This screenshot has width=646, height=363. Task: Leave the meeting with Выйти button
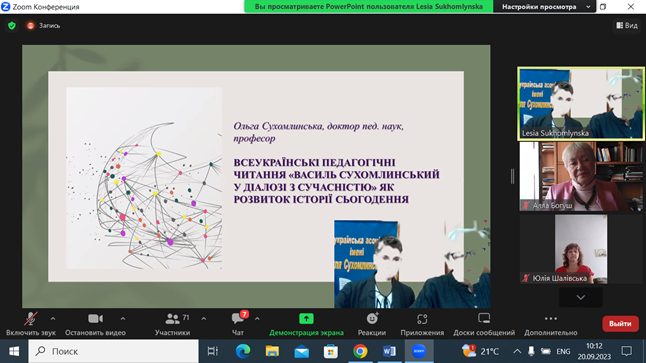pyautogui.click(x=620, y=324)
